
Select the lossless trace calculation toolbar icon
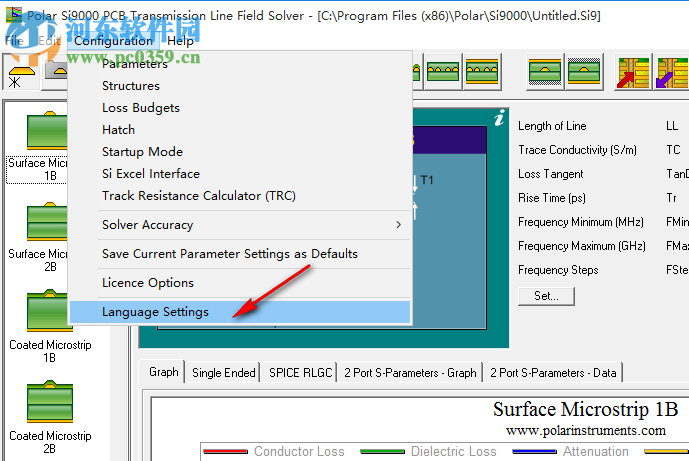21,72
